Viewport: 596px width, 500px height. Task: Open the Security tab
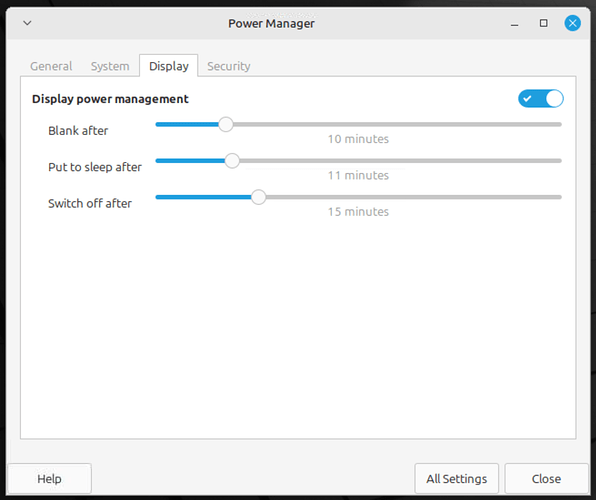tap(228, 66)
